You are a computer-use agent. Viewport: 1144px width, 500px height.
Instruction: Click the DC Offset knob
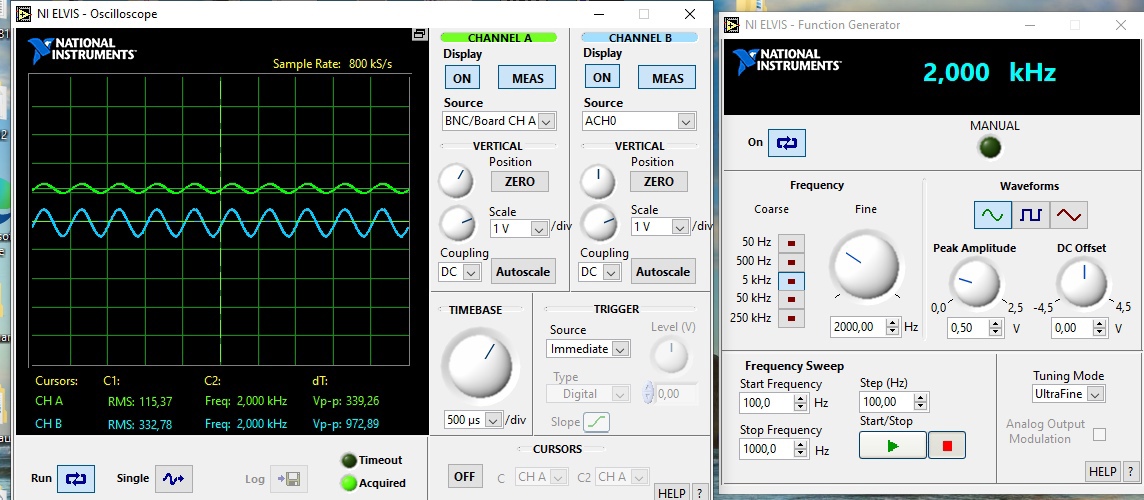click(1083, 283)
